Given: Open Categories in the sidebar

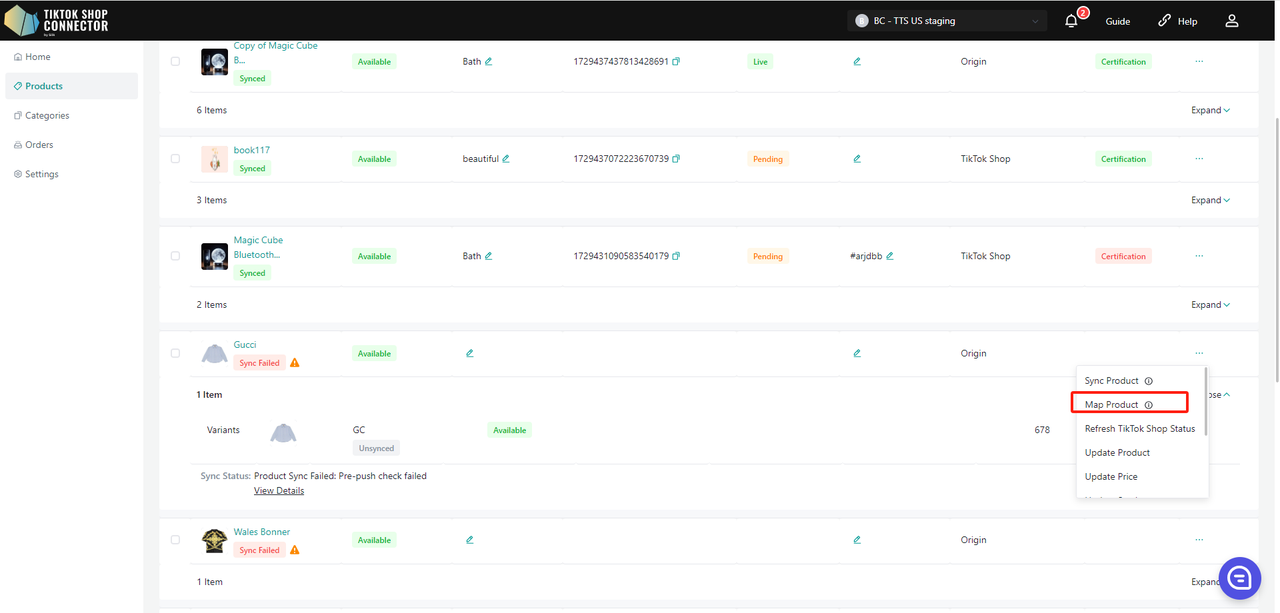Looking at the screenshot, I should click(x=71, y=116).
